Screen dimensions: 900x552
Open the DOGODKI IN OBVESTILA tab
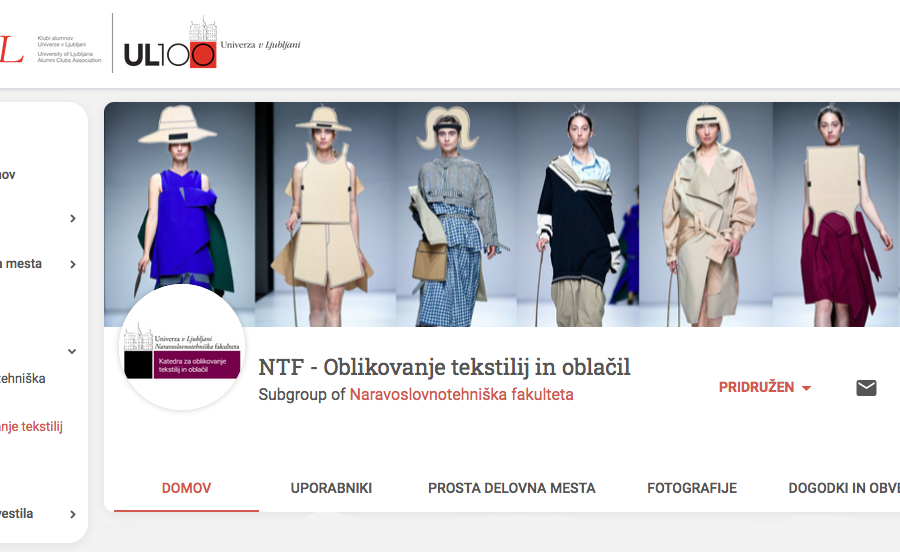[844, 488]
